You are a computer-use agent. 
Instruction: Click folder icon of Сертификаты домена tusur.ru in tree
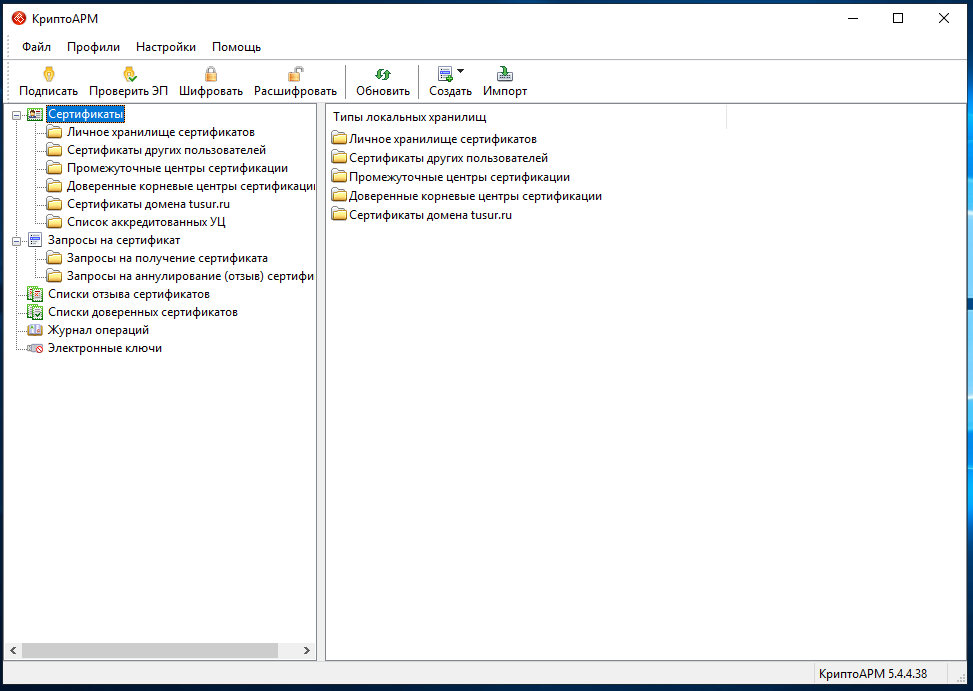(55, 204)
